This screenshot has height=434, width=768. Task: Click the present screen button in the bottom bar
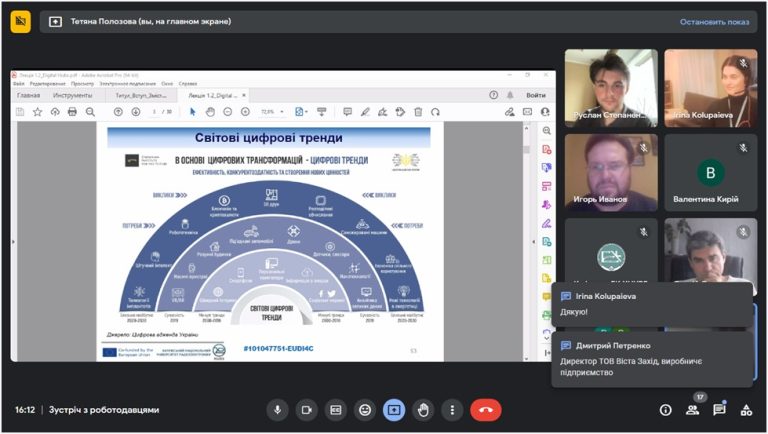(x=394, y=410)
